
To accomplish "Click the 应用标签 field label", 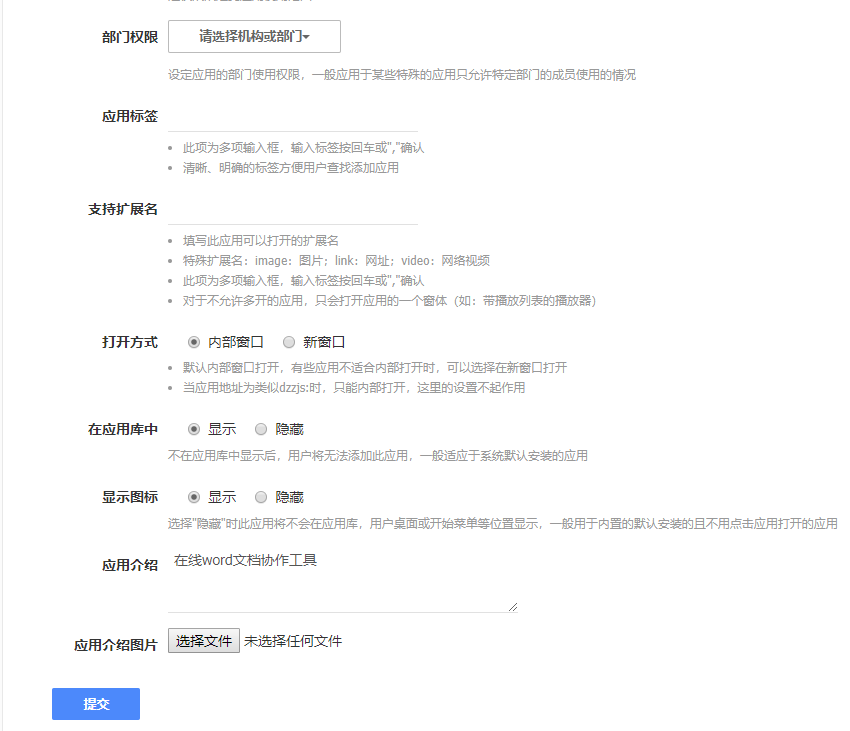I will click(129, 116).
